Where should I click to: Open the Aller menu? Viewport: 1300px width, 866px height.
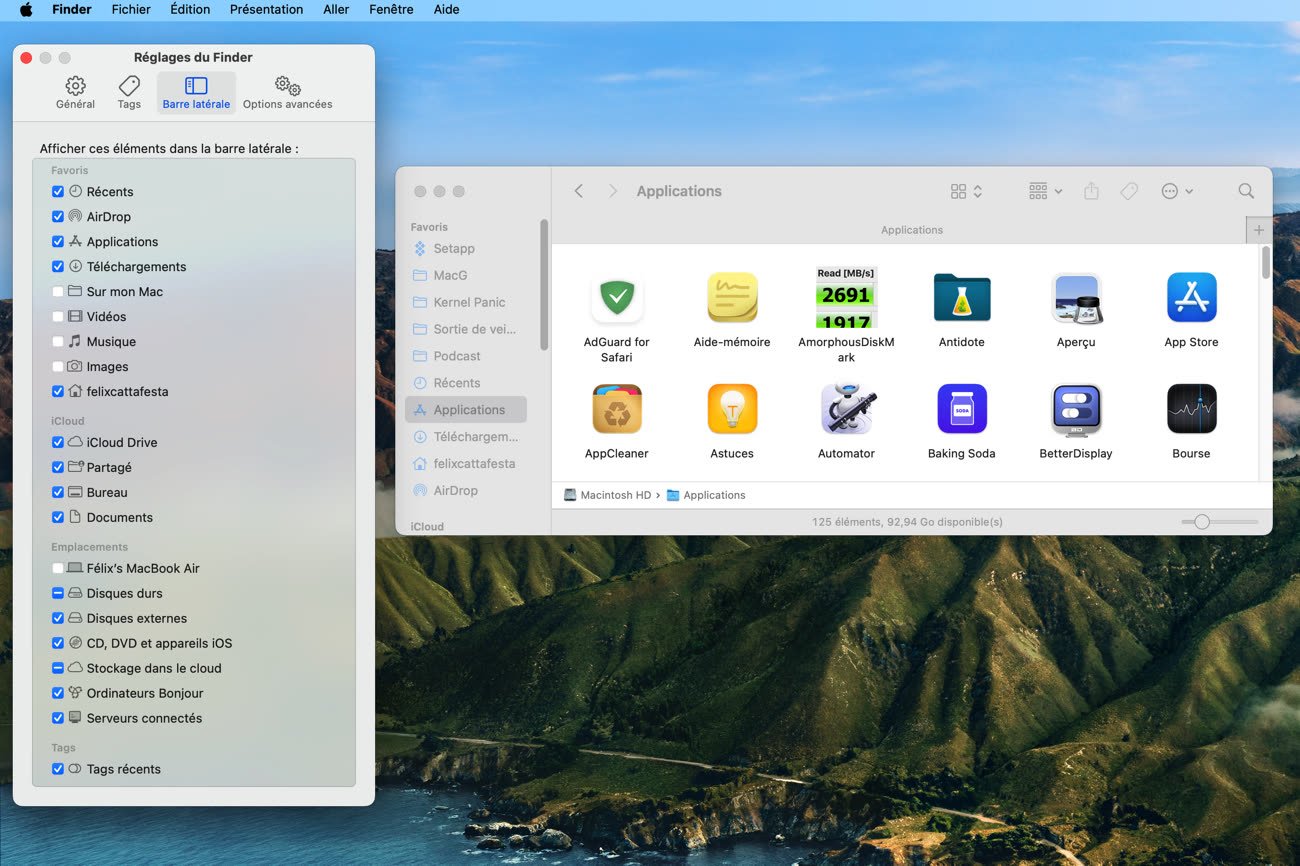[x=336, y=9]
